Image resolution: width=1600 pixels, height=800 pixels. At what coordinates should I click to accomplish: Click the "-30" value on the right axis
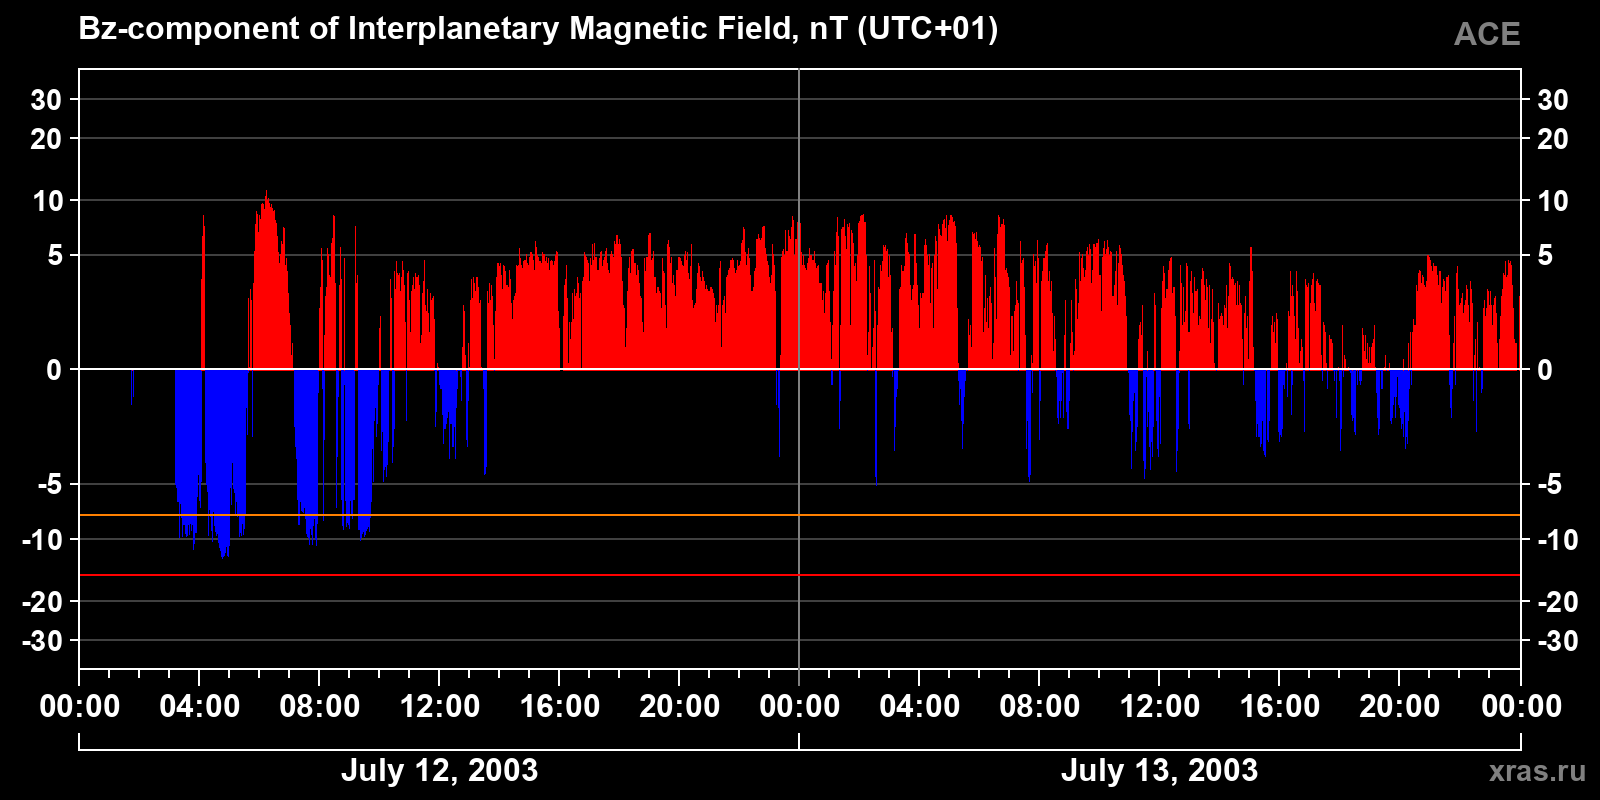click(x=1557, y=641)
